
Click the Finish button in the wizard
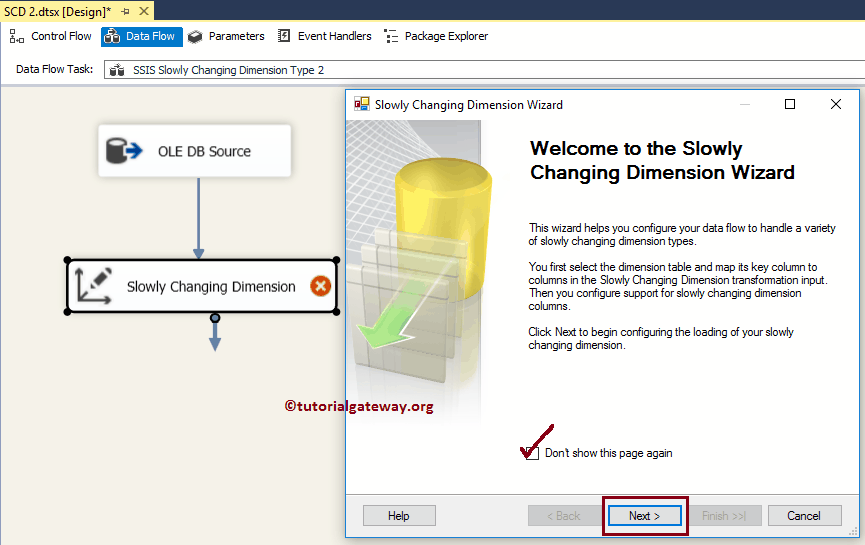click(x=724, y=516)
